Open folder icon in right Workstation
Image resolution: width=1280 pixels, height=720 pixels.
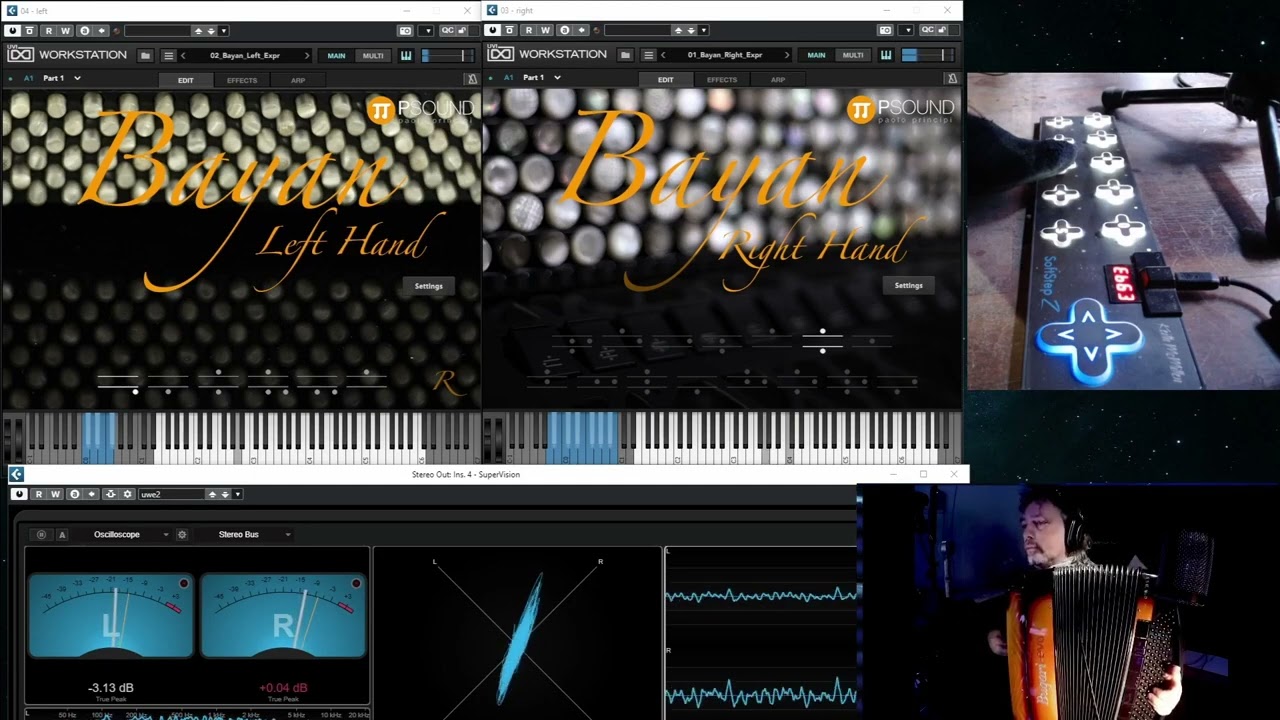tap(625, 55)
